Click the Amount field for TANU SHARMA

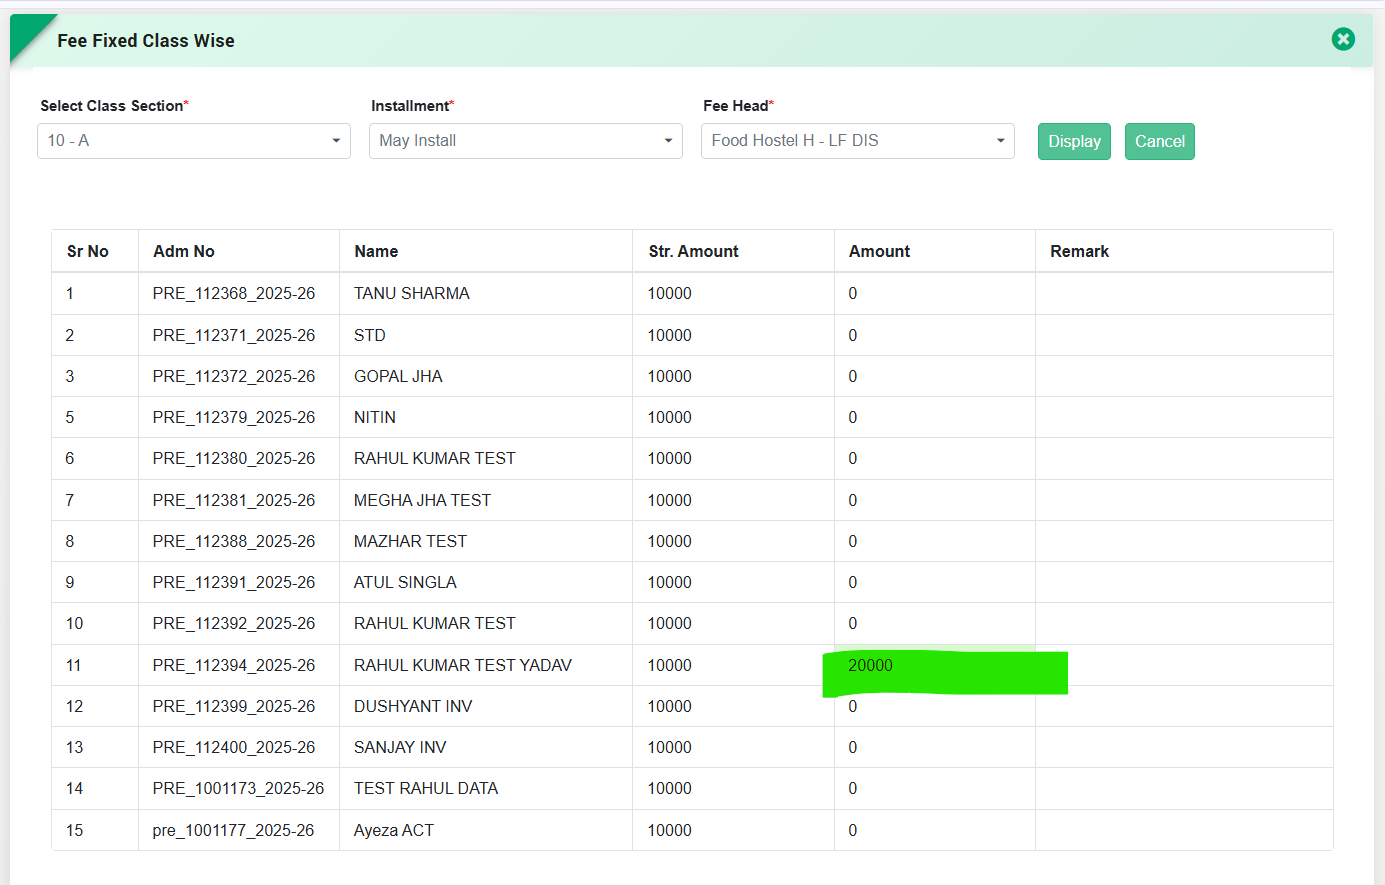point(935,293)
